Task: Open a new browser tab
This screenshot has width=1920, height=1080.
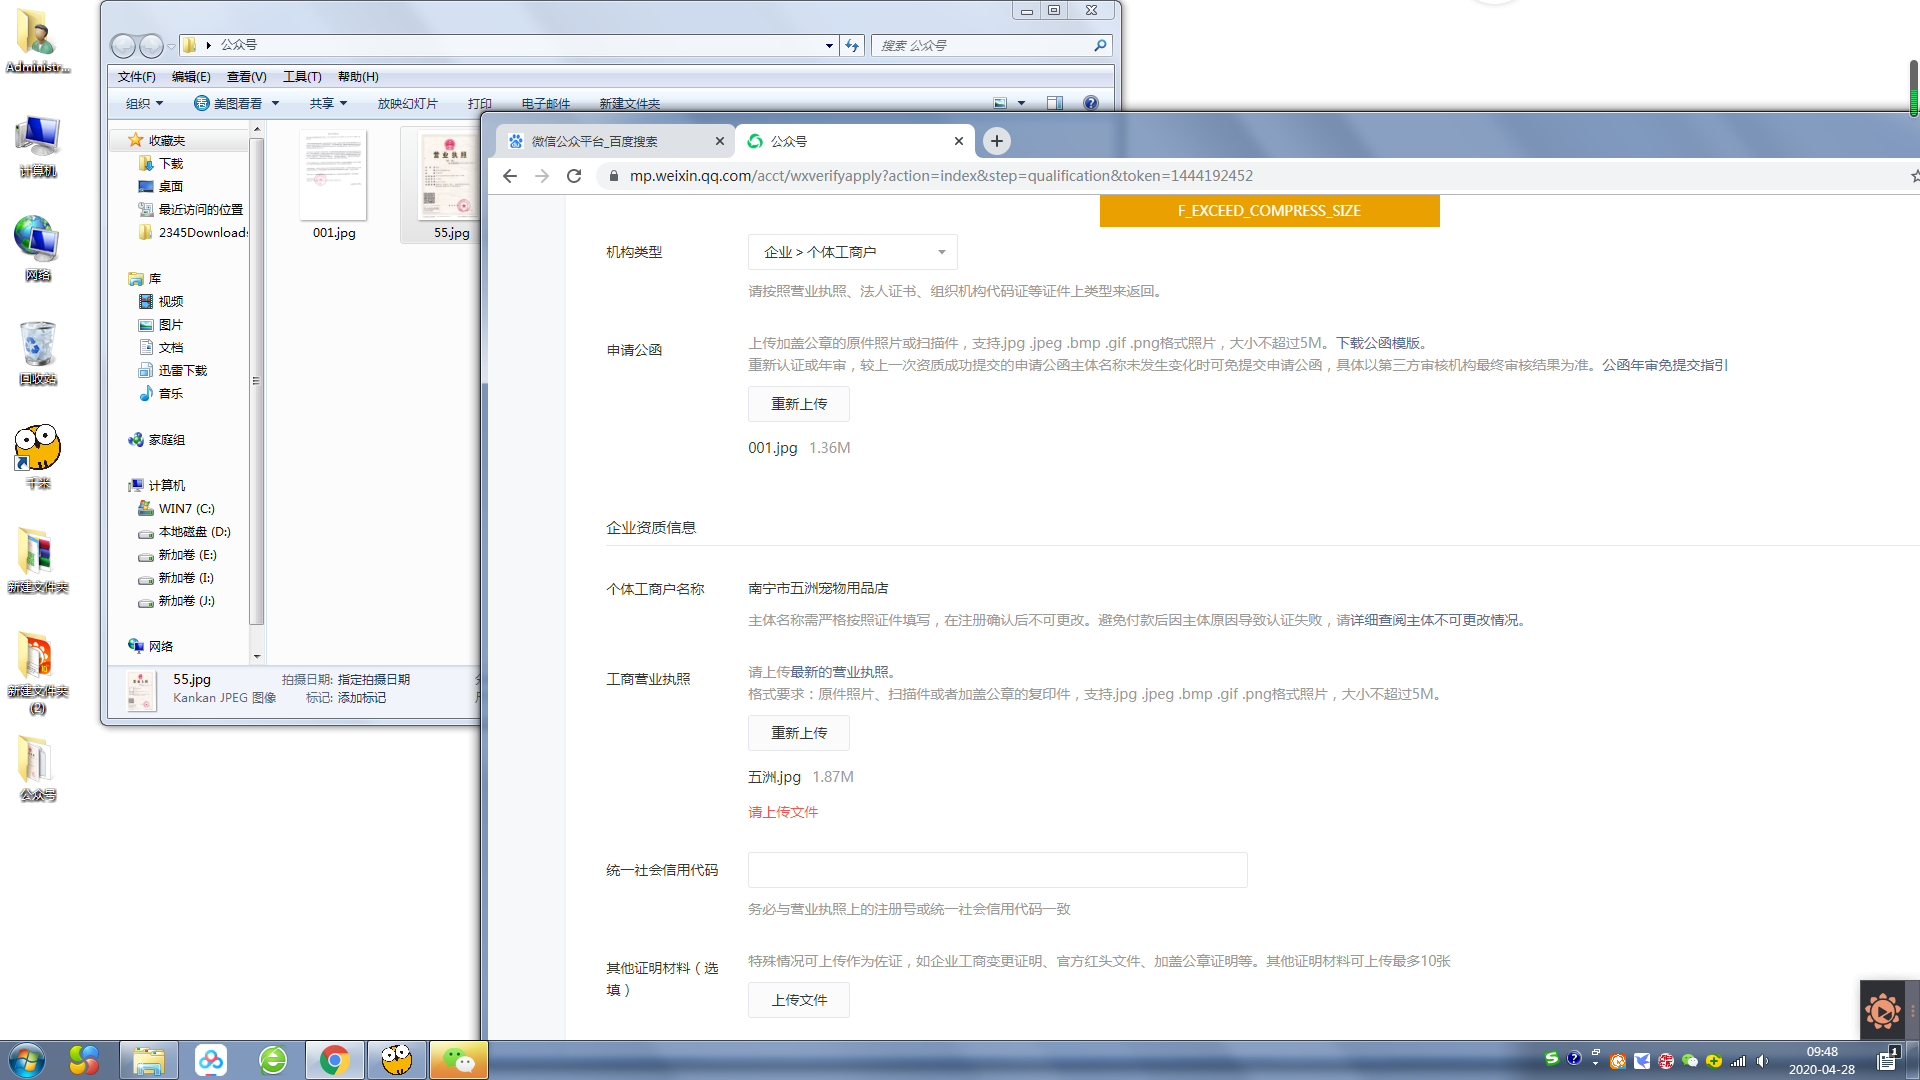Action: (996, 141)
